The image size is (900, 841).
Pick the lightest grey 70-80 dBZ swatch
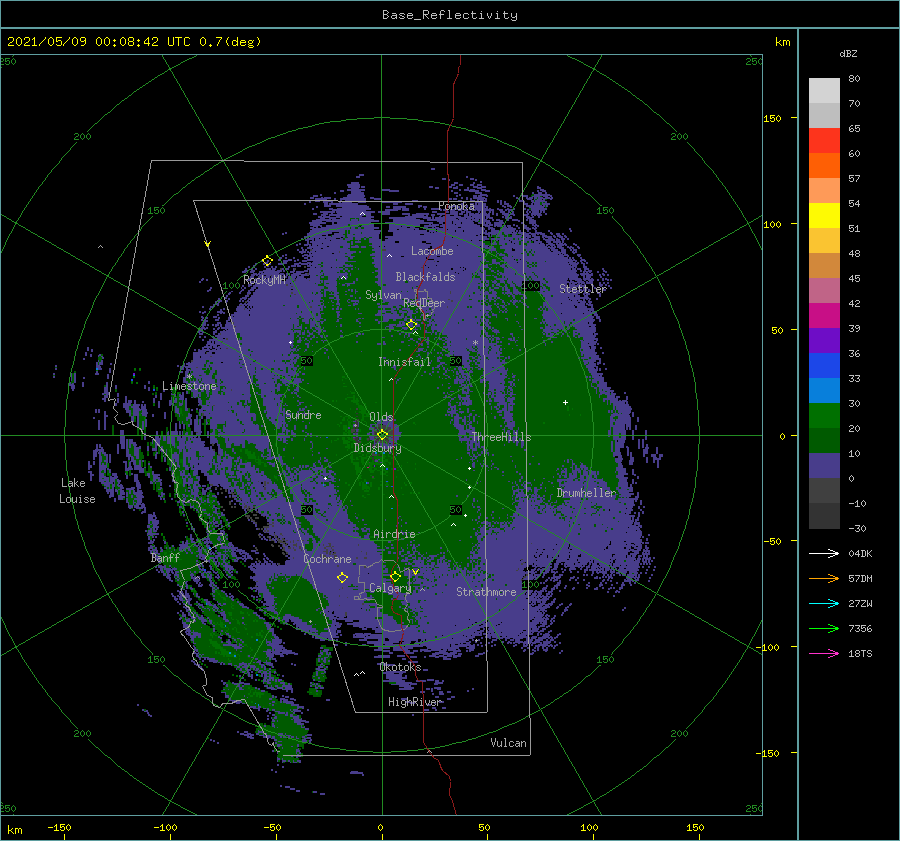coord(824,91)
